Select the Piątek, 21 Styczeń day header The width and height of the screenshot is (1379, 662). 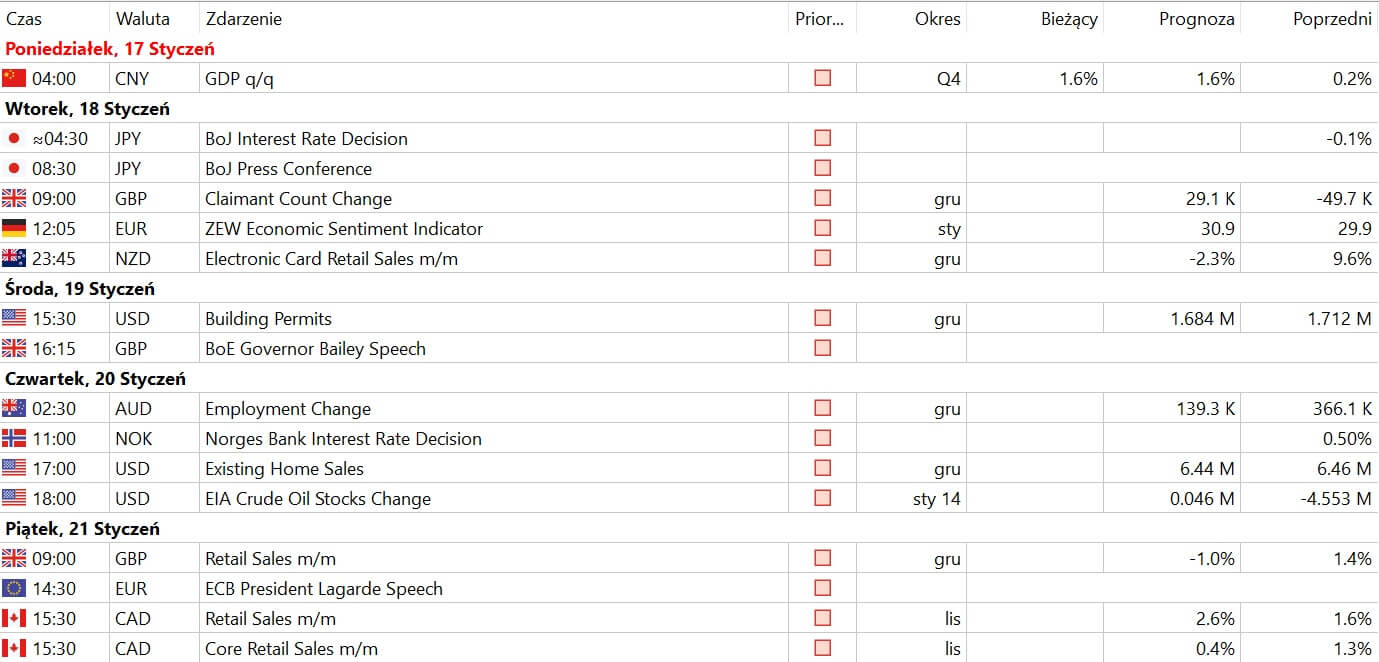82,528
